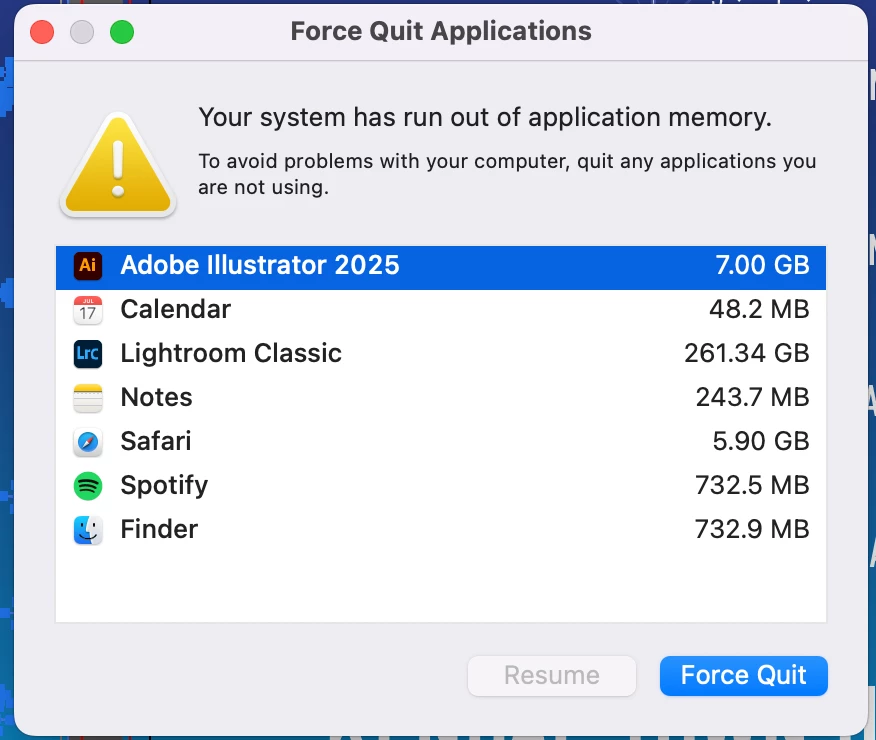876x740 pixels.
Task: Click the Lightroom Classic Lrc icon
Action: click(88, 354)
